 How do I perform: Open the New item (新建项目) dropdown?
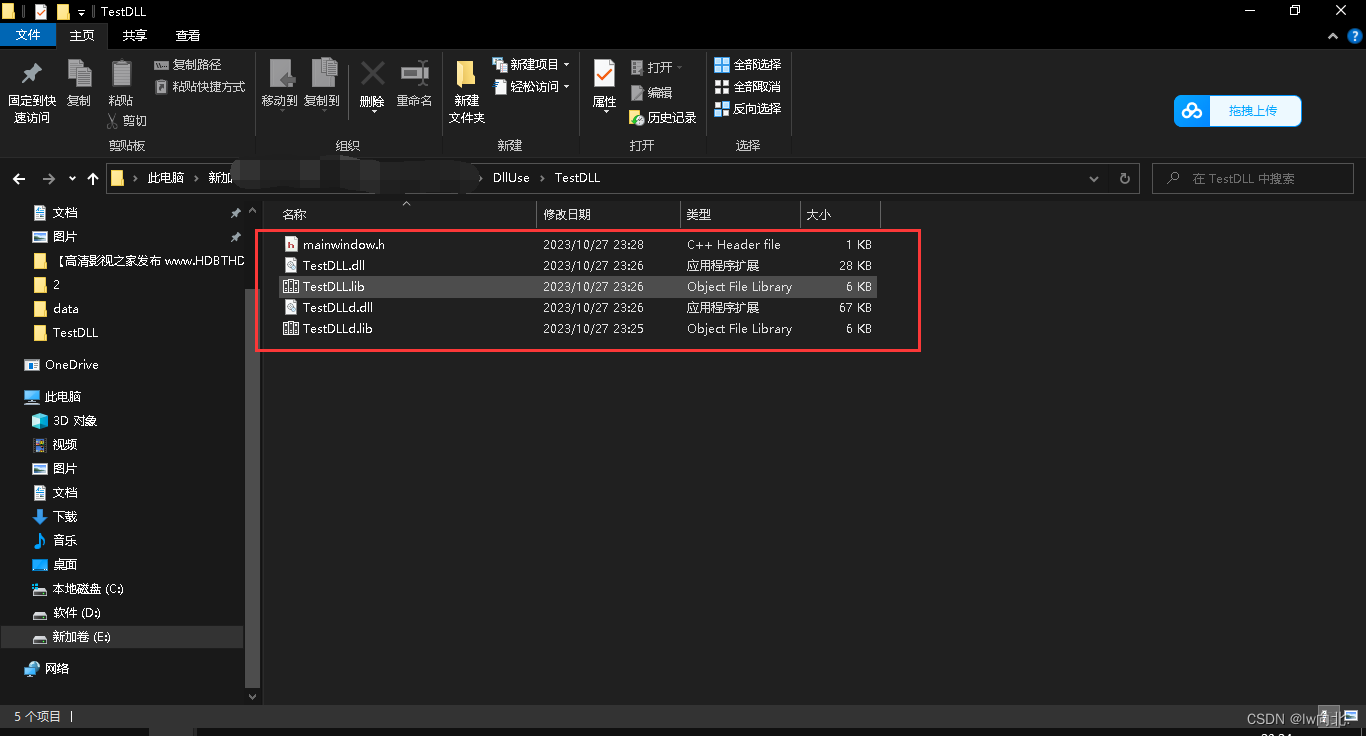(x=531, y=65)
